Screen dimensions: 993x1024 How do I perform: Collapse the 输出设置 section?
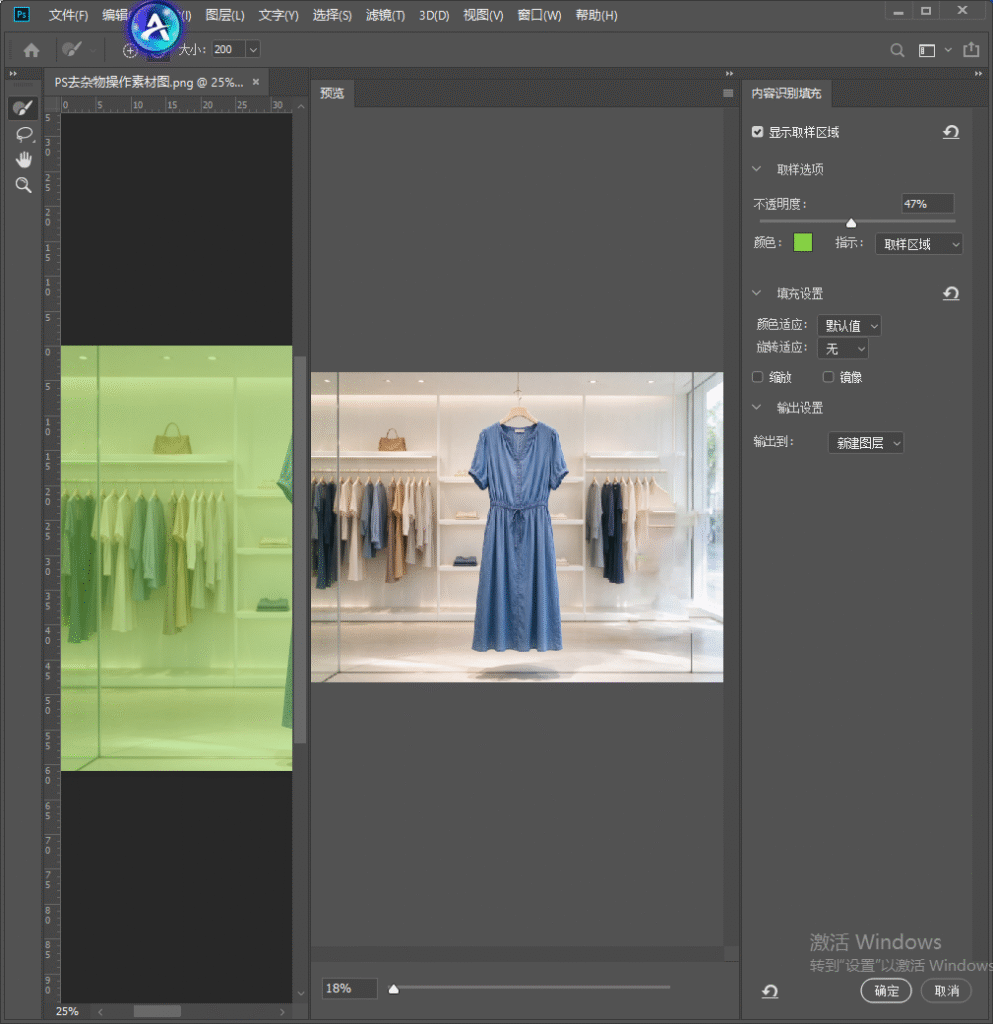(x=757, y=408)
